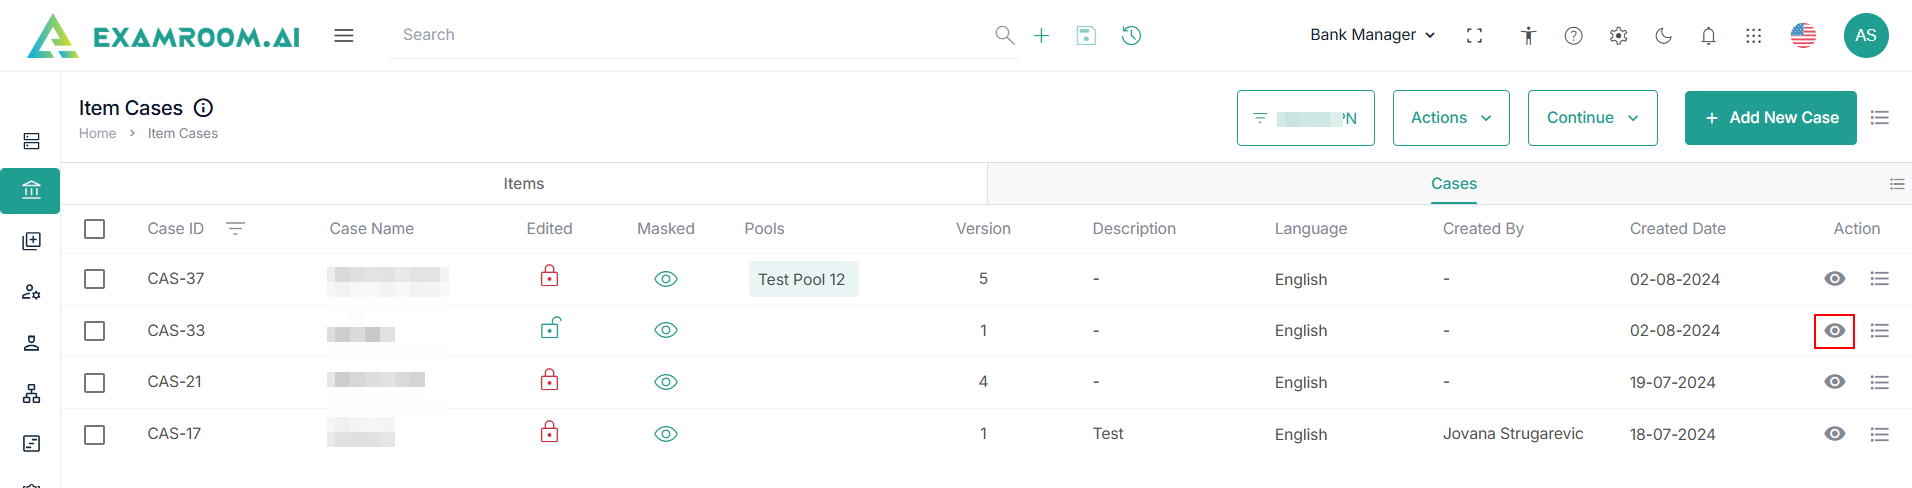The height and width of the screenshot is (488, 1912).
Task: Toggle dark mode moon icon
Action: 1663,36
